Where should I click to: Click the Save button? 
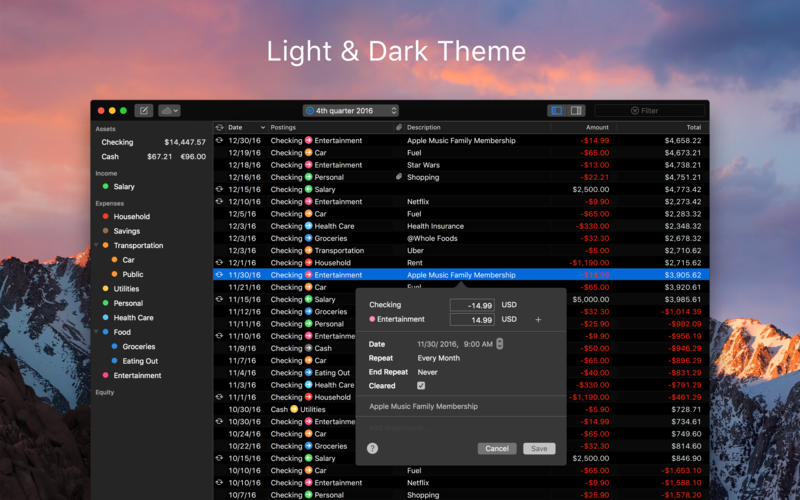(539, 448)
